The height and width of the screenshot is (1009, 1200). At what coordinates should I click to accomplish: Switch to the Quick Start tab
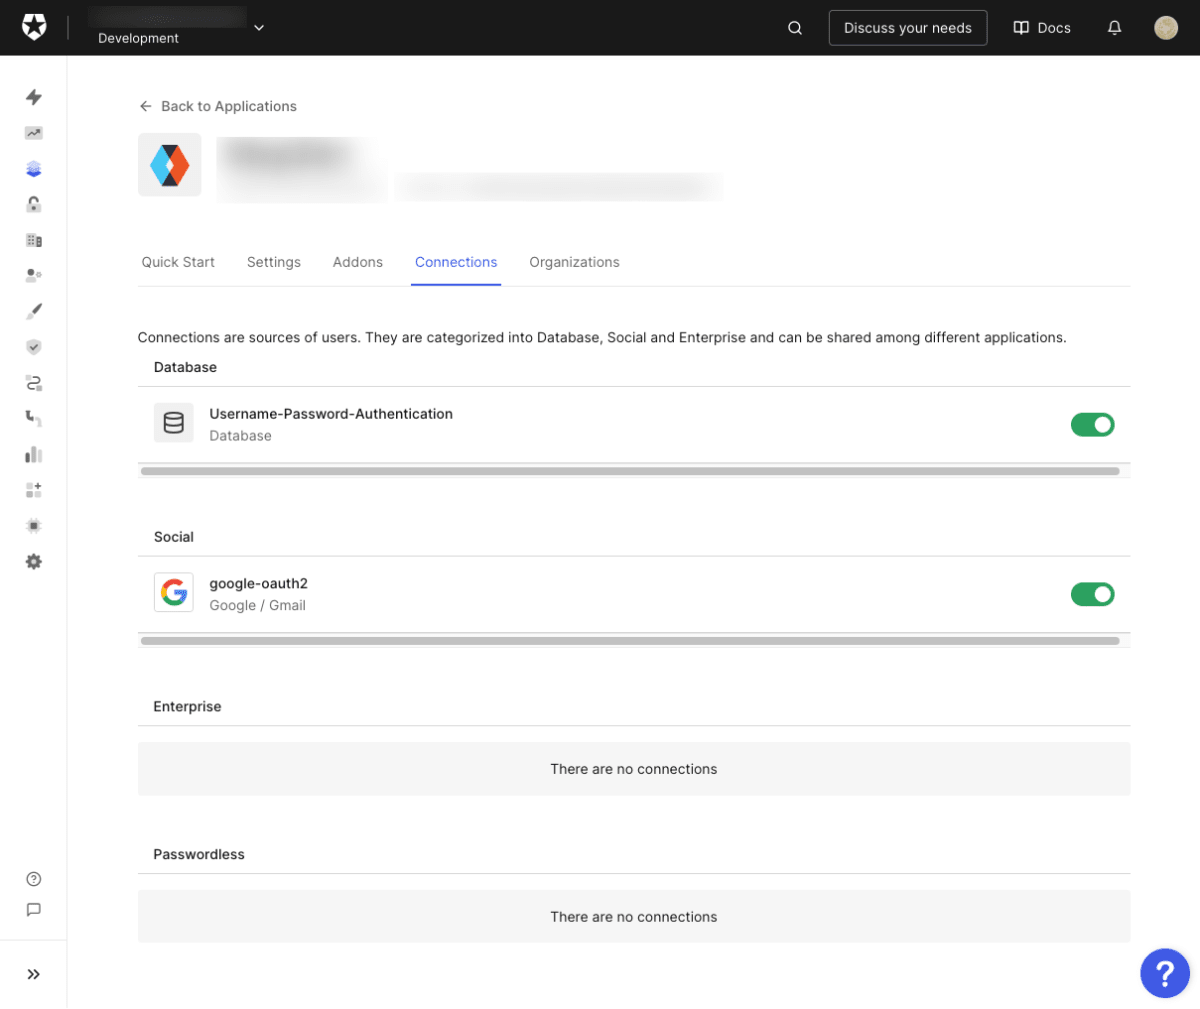point(178,262)
